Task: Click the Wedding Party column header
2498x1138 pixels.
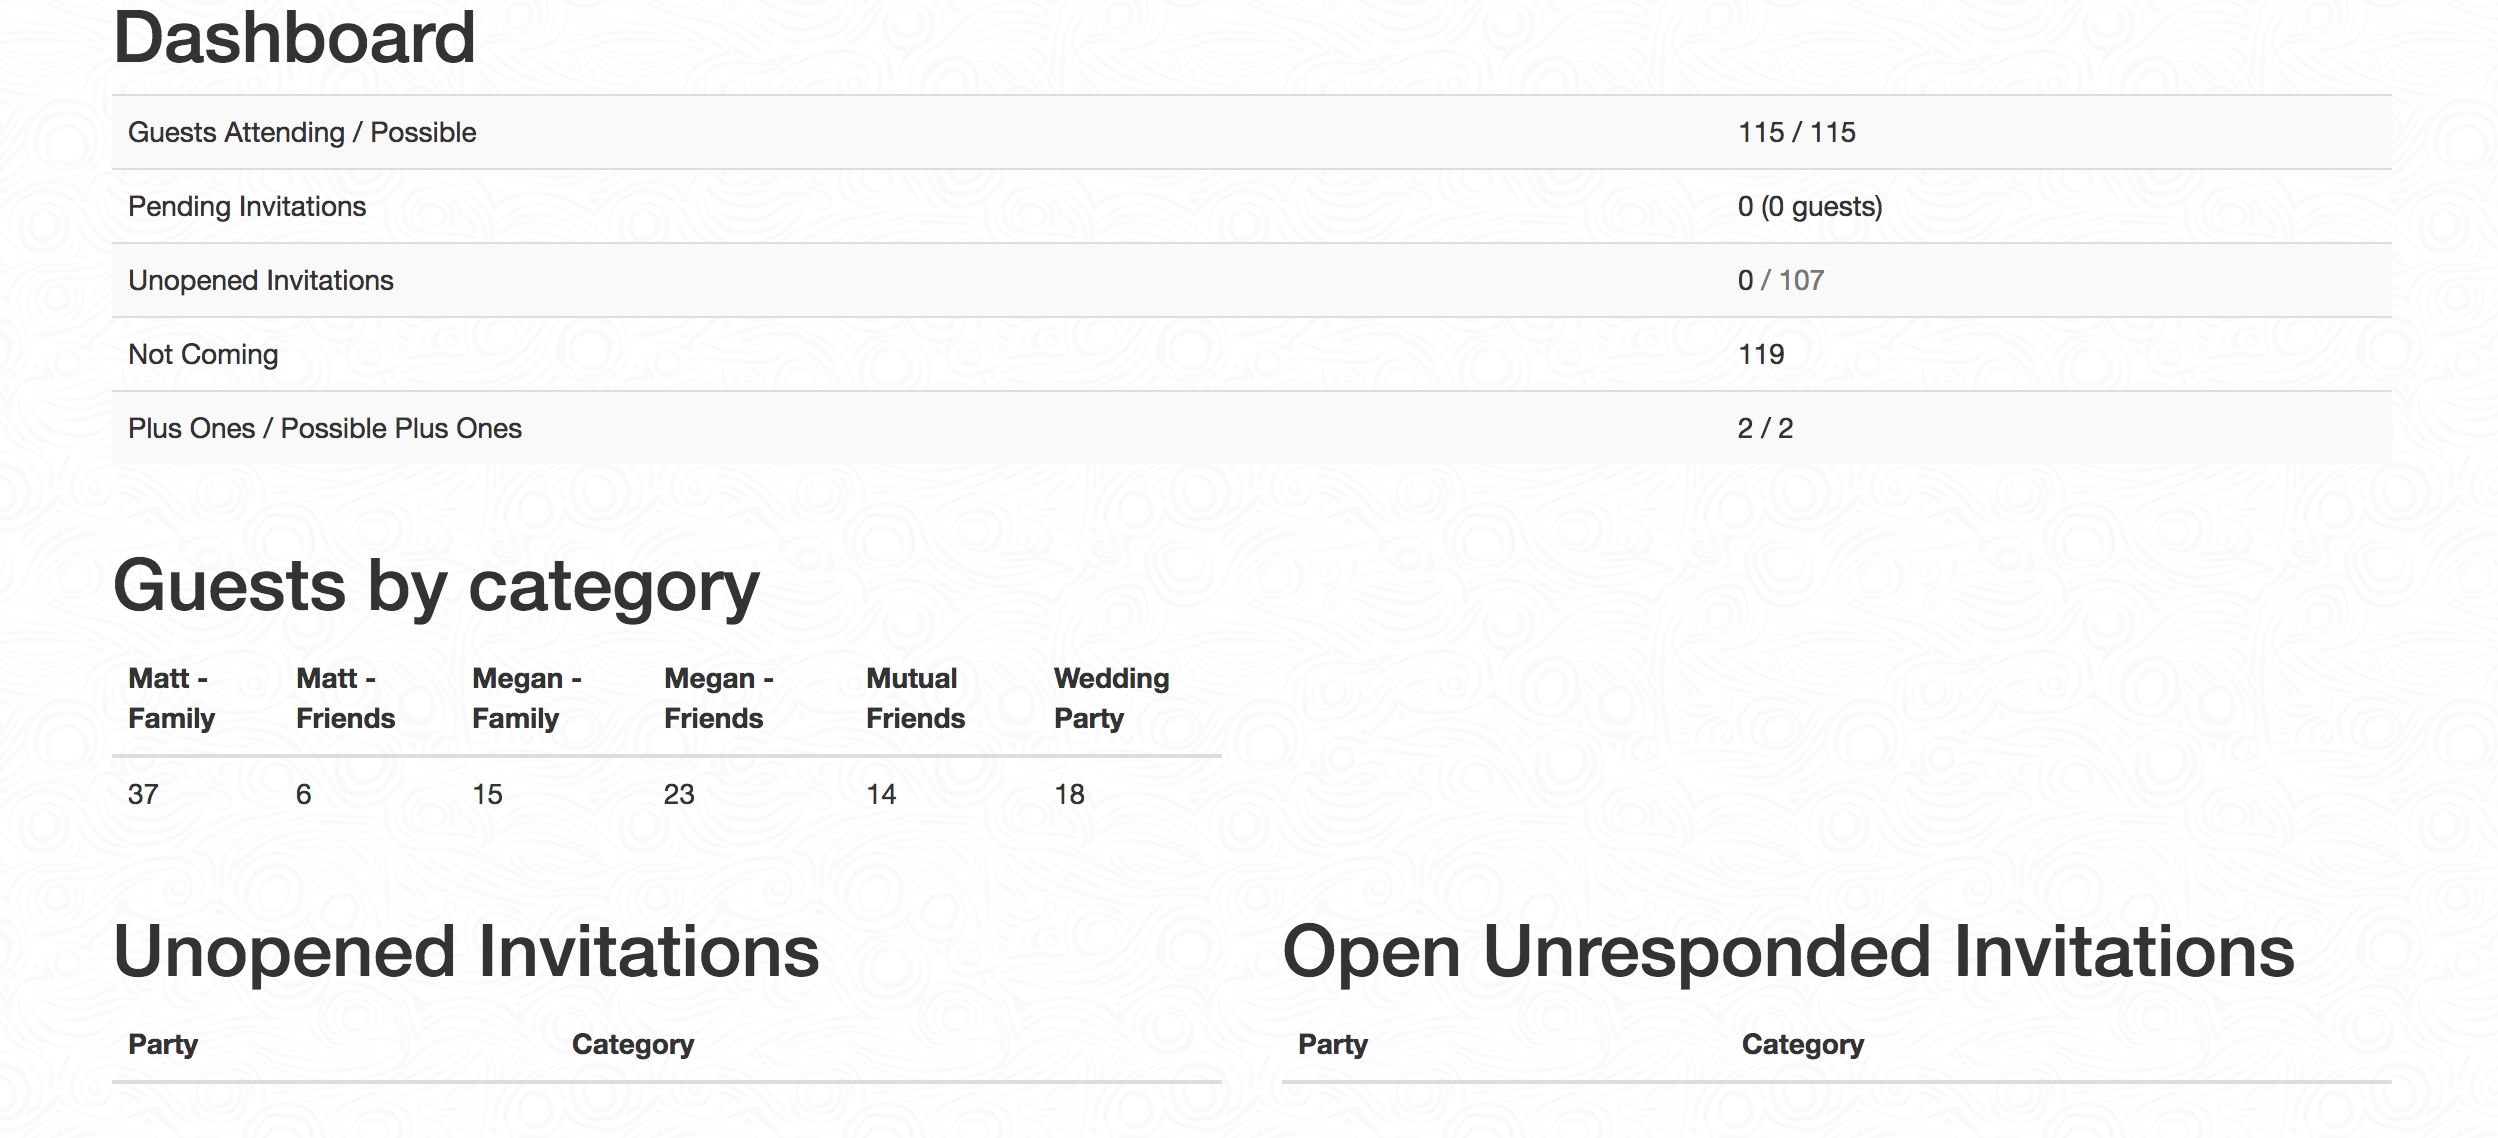Action: (x=1111, y=698)
